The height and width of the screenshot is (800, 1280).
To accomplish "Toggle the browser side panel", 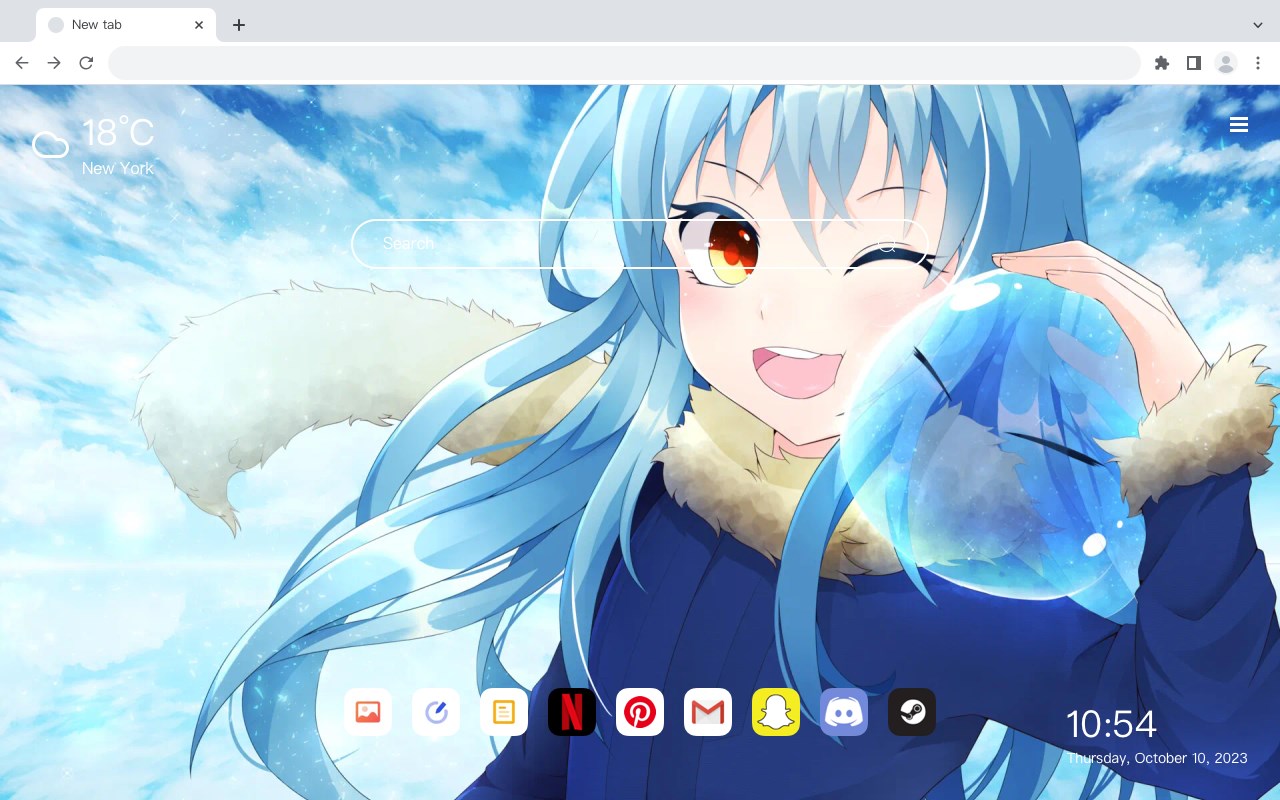I will pyautogui.click(x=1193, y=63).
